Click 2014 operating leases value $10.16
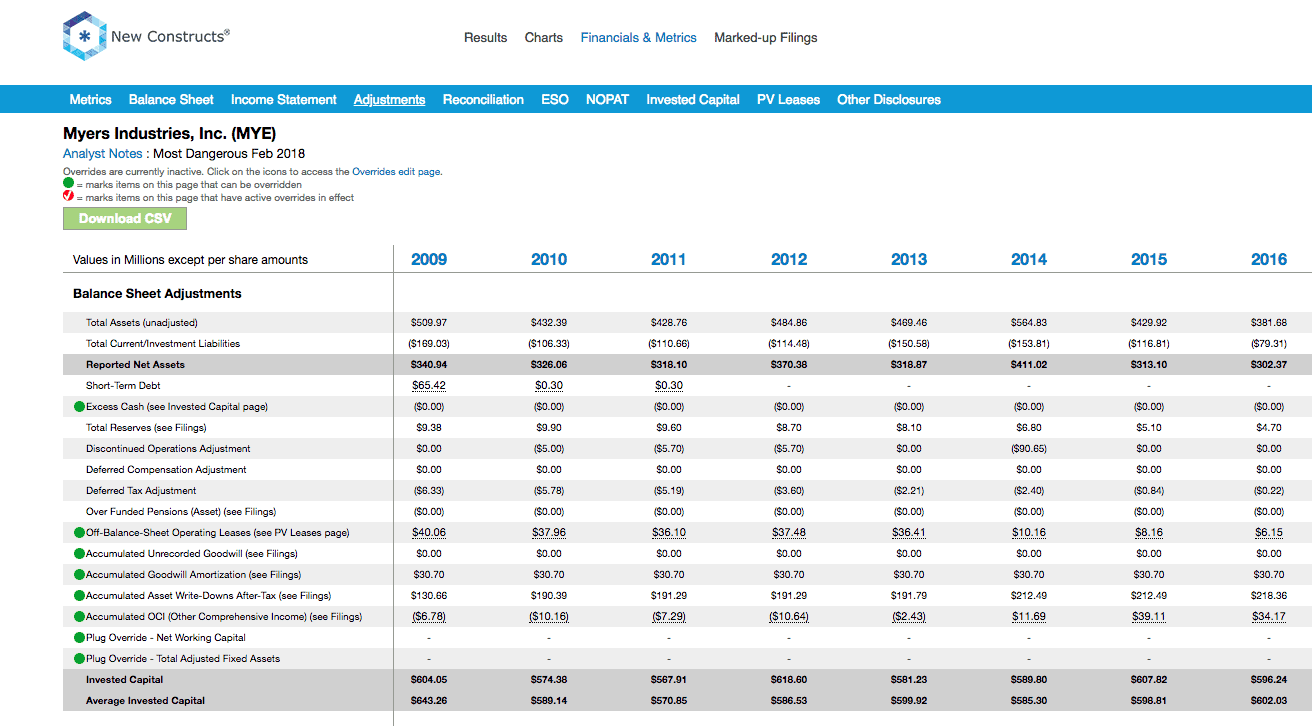This screenshot has height=726, width=1312. (x=1029, y=533)
